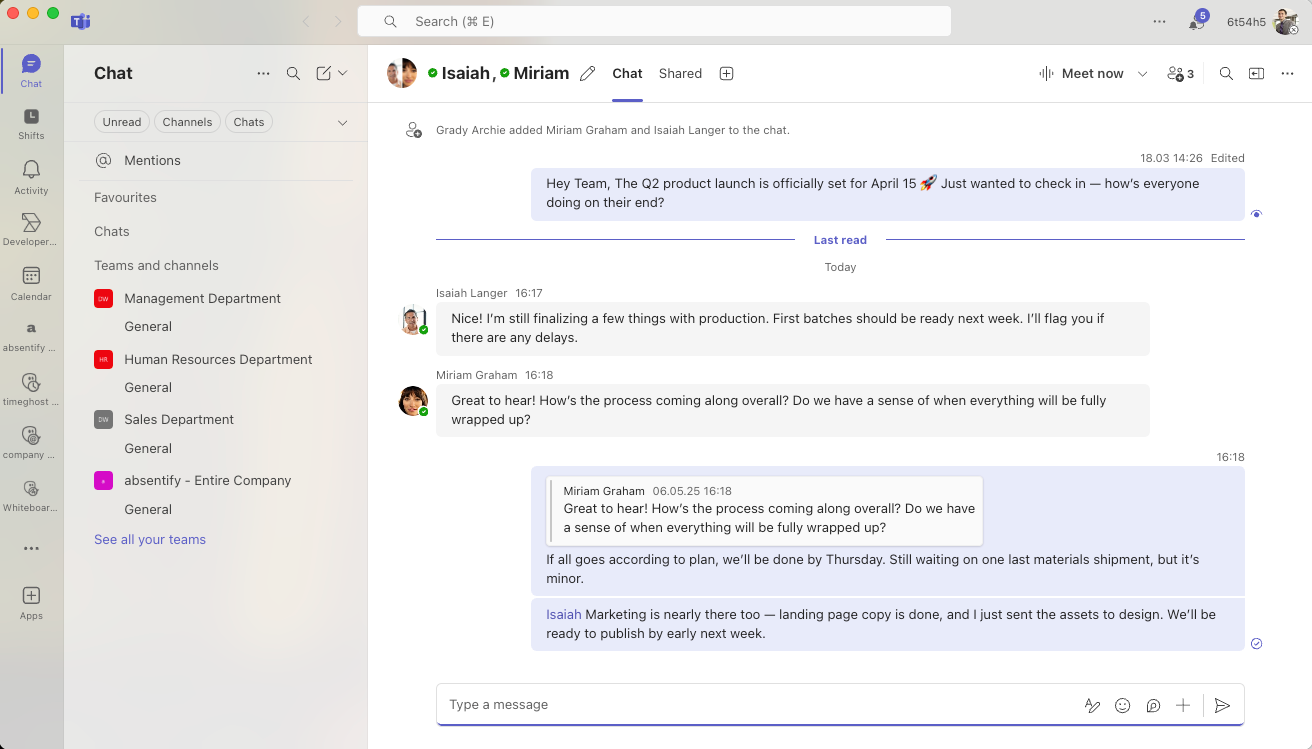Screen dimensions: 1312x749
Task: Click See all your teams link
Action: 150,539
